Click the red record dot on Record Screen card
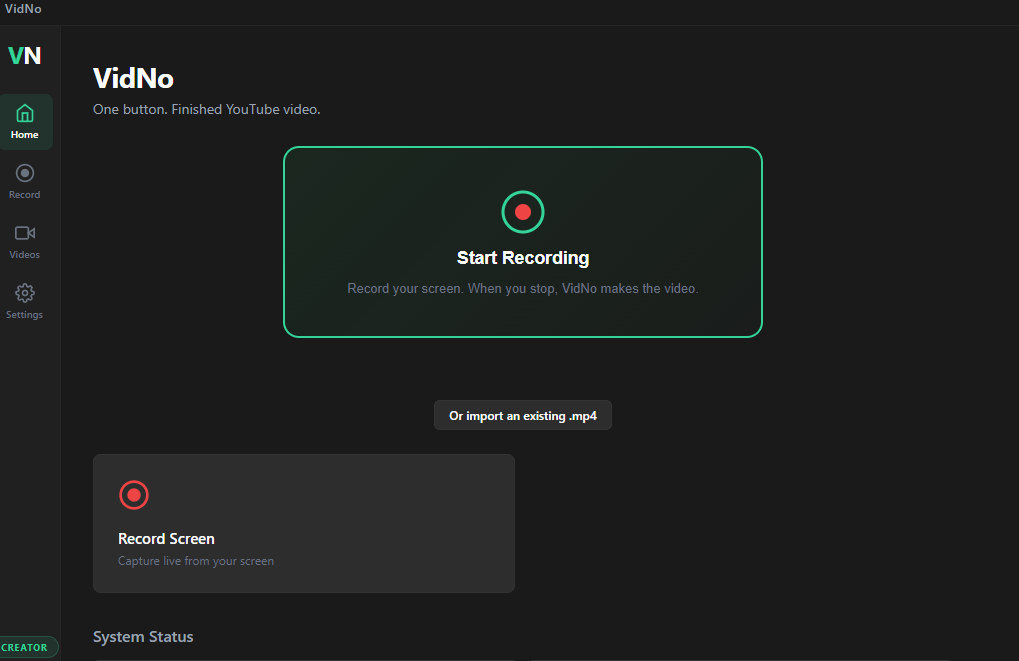 point(133,495)
